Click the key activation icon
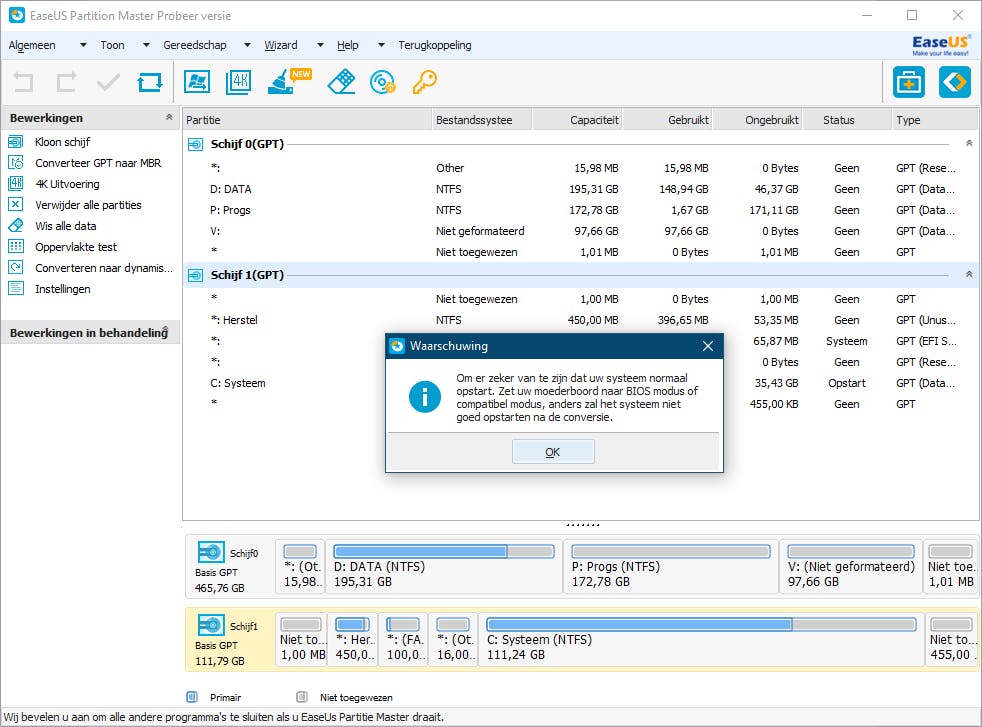 pyautogui.click(x=424, y=82)
